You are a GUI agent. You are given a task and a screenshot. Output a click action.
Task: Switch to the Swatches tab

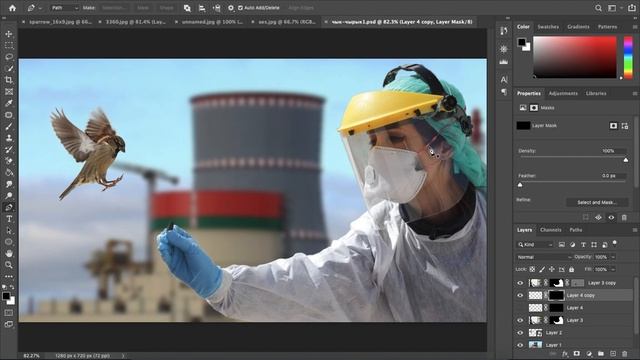coord(548,27)
